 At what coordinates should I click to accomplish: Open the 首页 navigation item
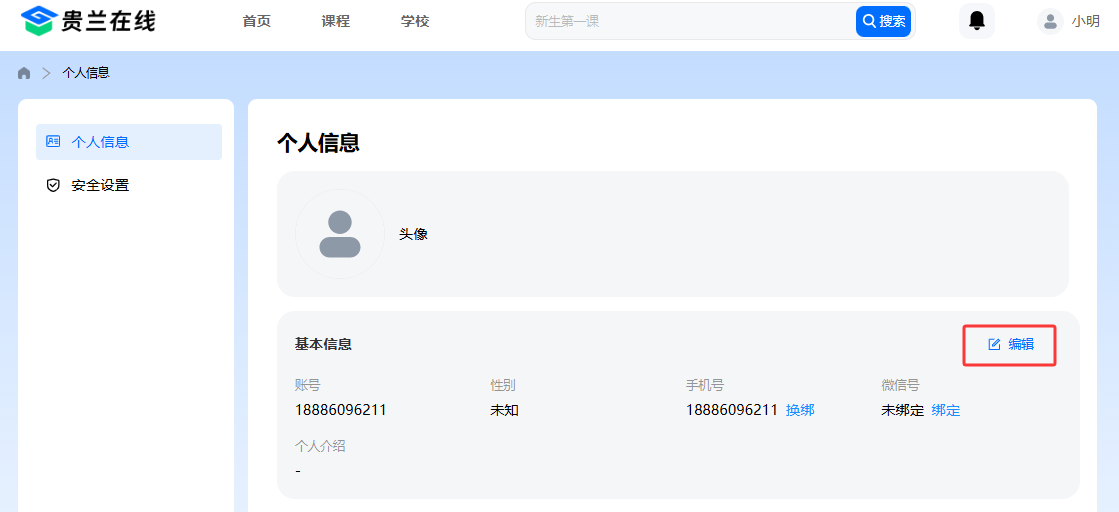(x=257, y=21)
